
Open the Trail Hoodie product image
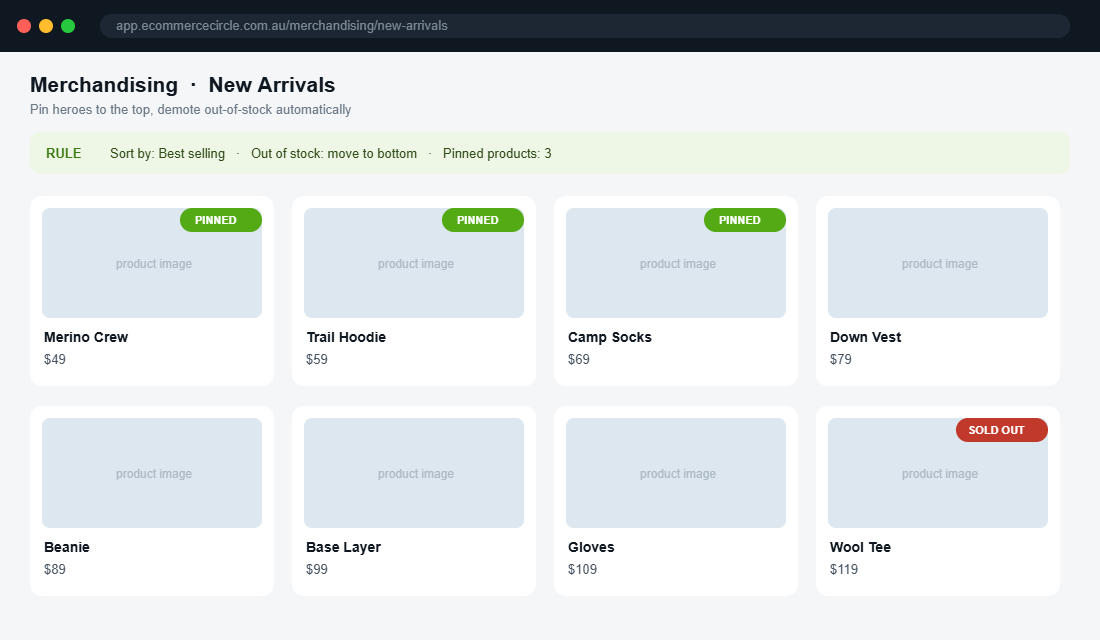coord(414,263)
